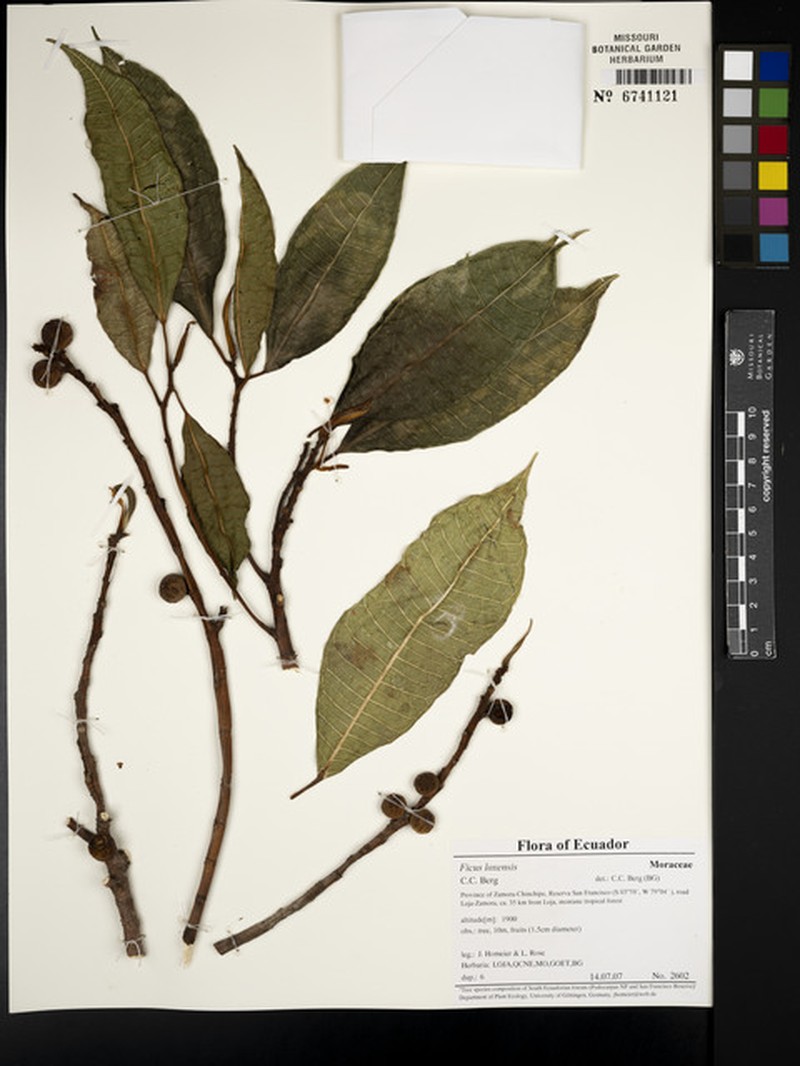Viewport: 800px width, 1066px height.
Task: Click the '10' mark on the ruler
Action: [x=752, y=412]
